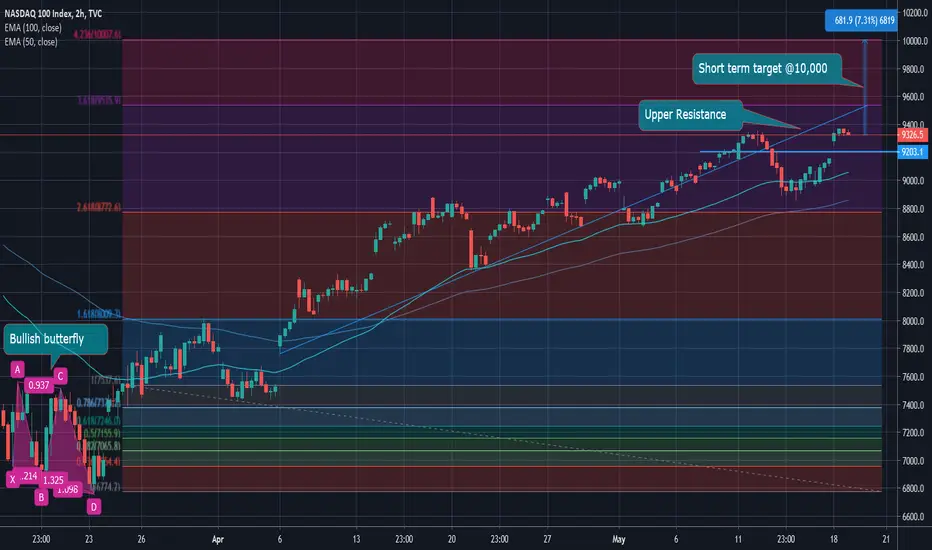Click the 1.325 pattern ratio label
This screenshot has width=932, height=550.
[x=53, y=480]
